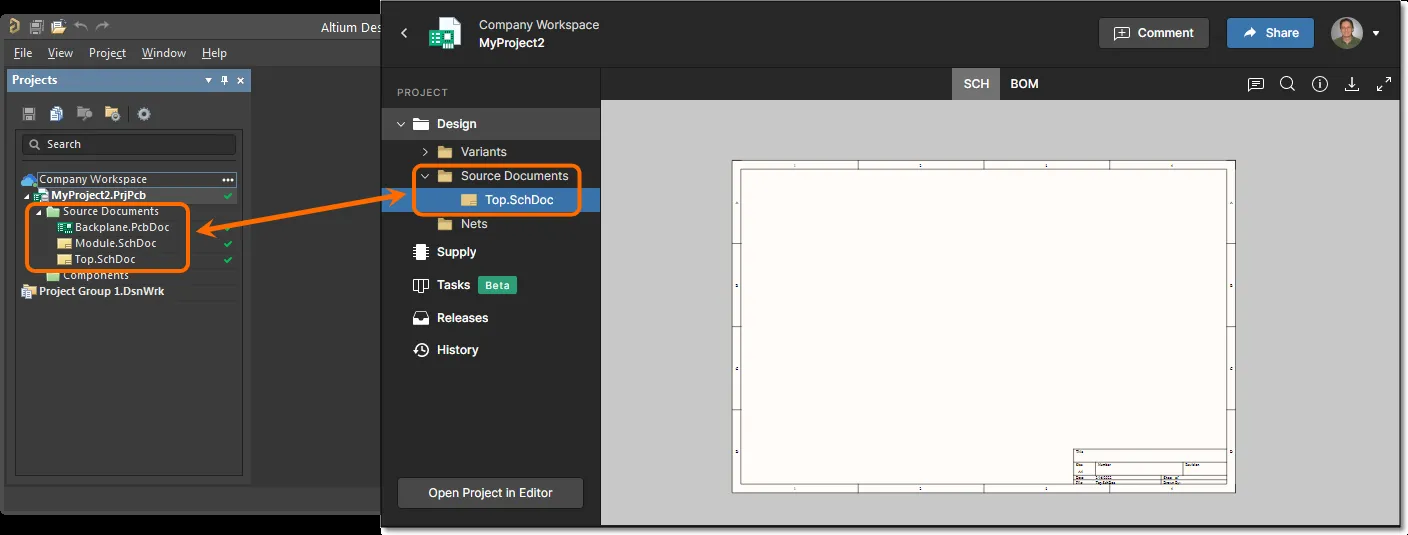Open the File menu
Screen dimensions: 1408x535
click(x=23, y=53)
